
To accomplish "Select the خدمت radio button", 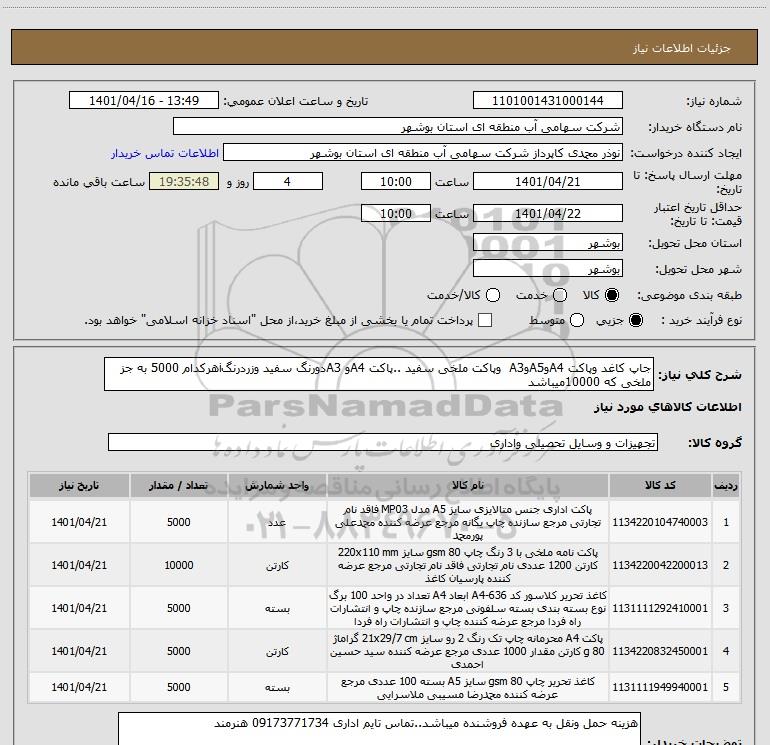I will tap(560, 295).
